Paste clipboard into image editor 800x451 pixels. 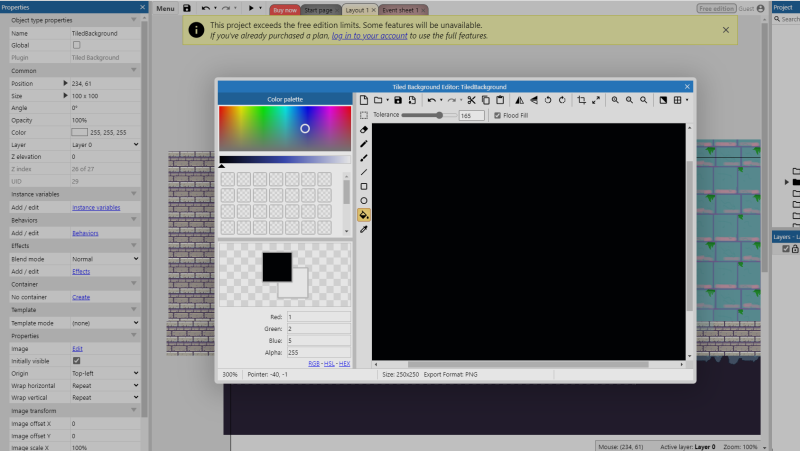coord(500,100)
